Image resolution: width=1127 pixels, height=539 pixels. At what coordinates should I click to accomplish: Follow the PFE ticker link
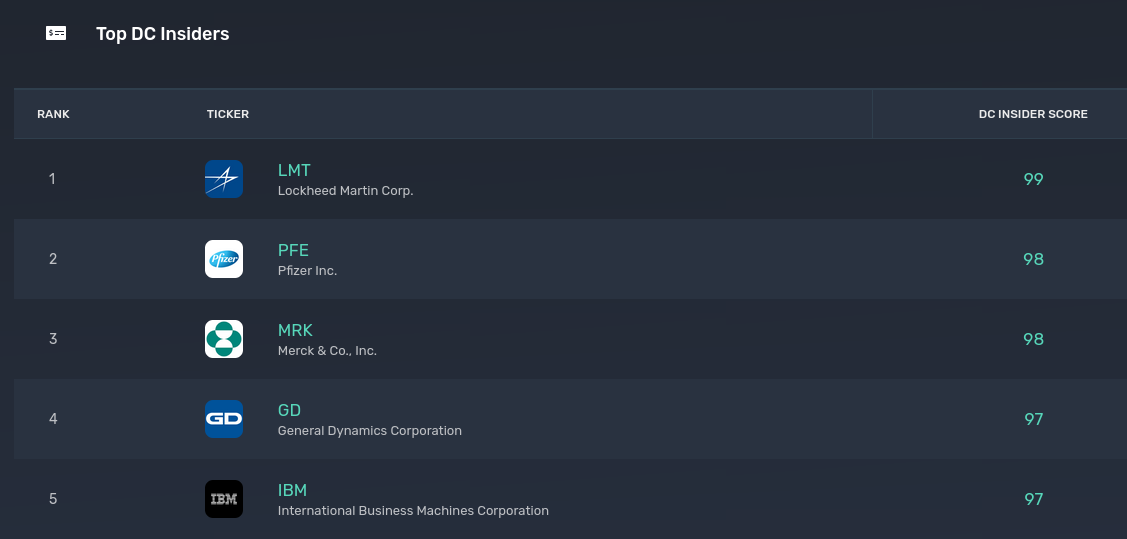(293, 250)
